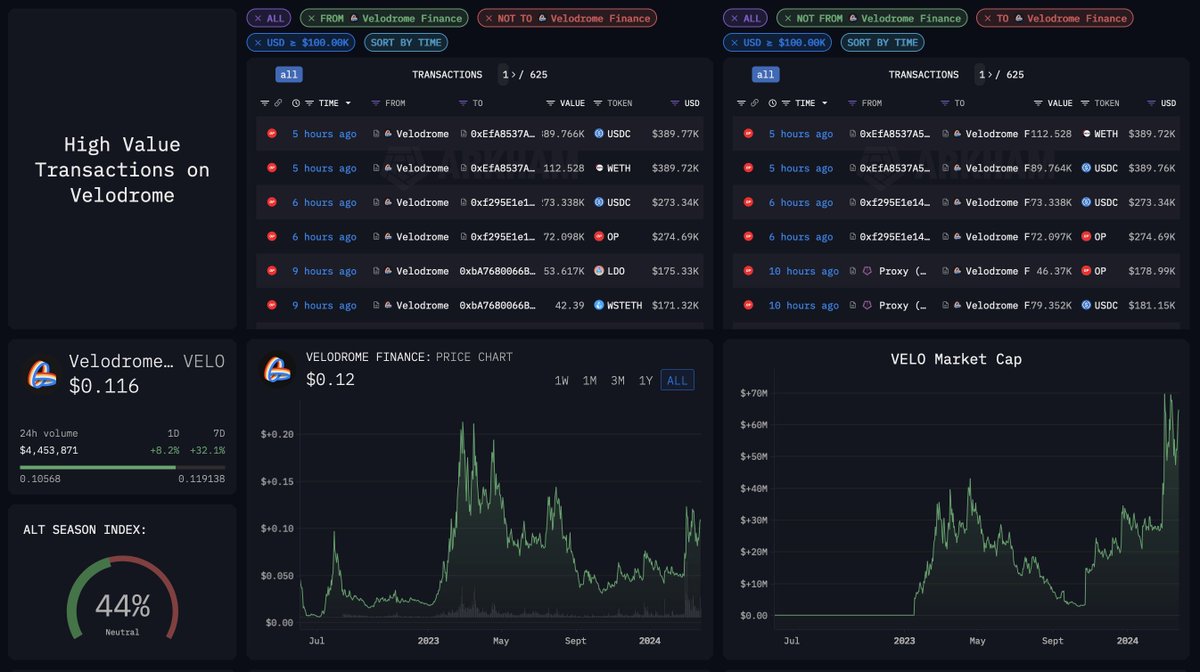Remove the purple ALL chip above FROM Velodrome table
This screenshot has height=672, width=1200.
(257, 18)
